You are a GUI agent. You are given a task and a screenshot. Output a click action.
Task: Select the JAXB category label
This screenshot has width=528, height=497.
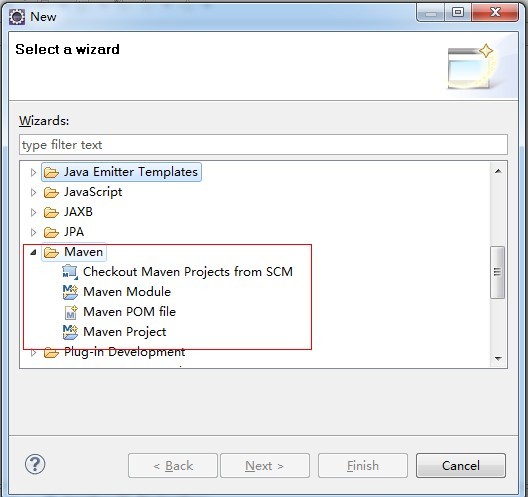[x=78, y=212]
